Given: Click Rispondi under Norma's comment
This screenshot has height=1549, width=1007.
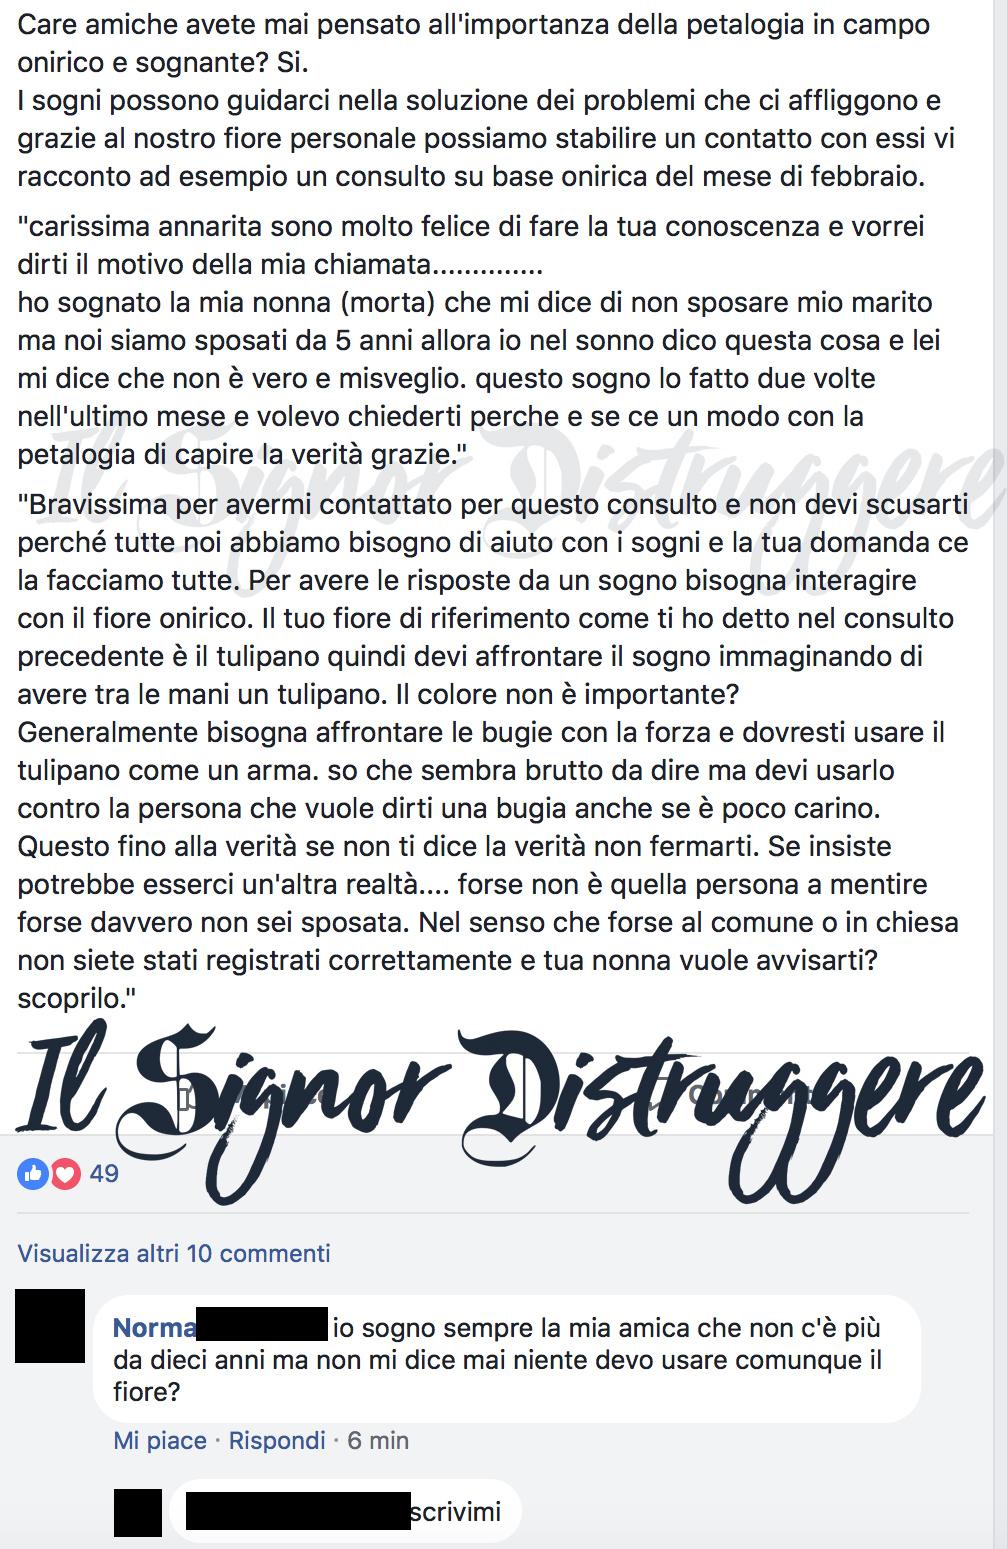Looking at the screenshot, I should point(277,1440).
